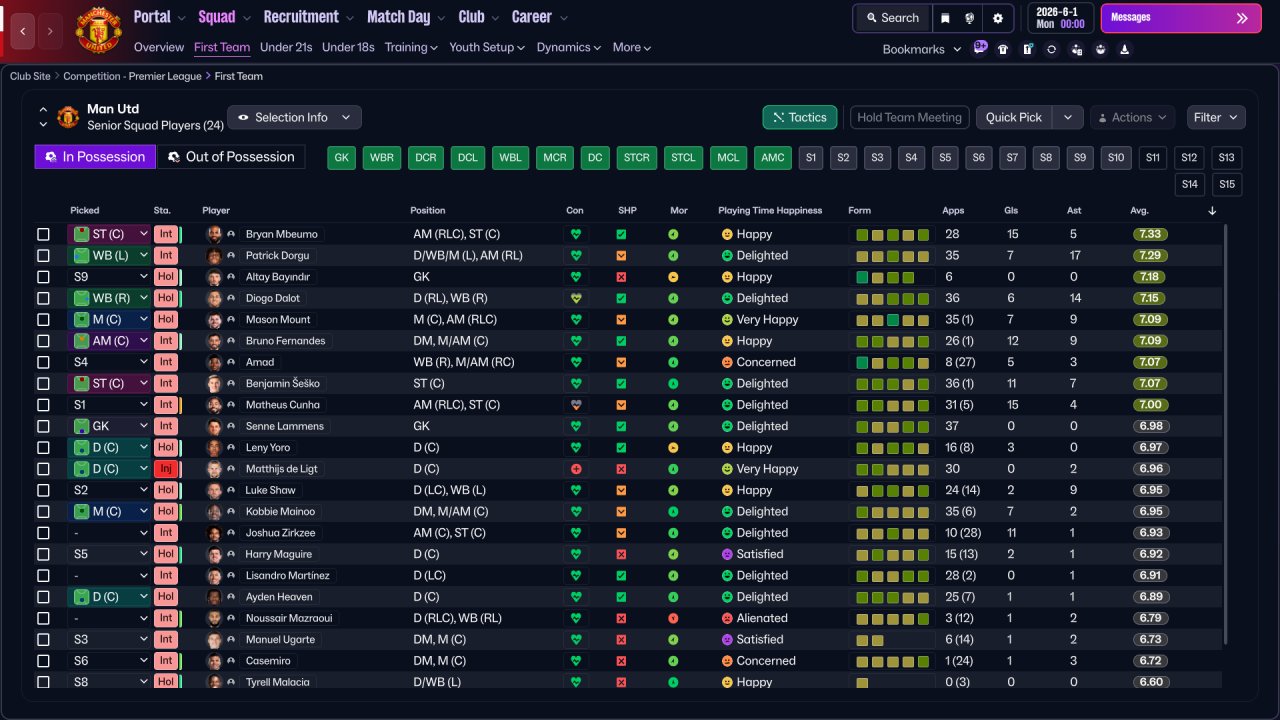1280x720 pixels.
Task: Click the player info icon next to Casemiro
Action: pyautogui.click(x=231, y=661)
